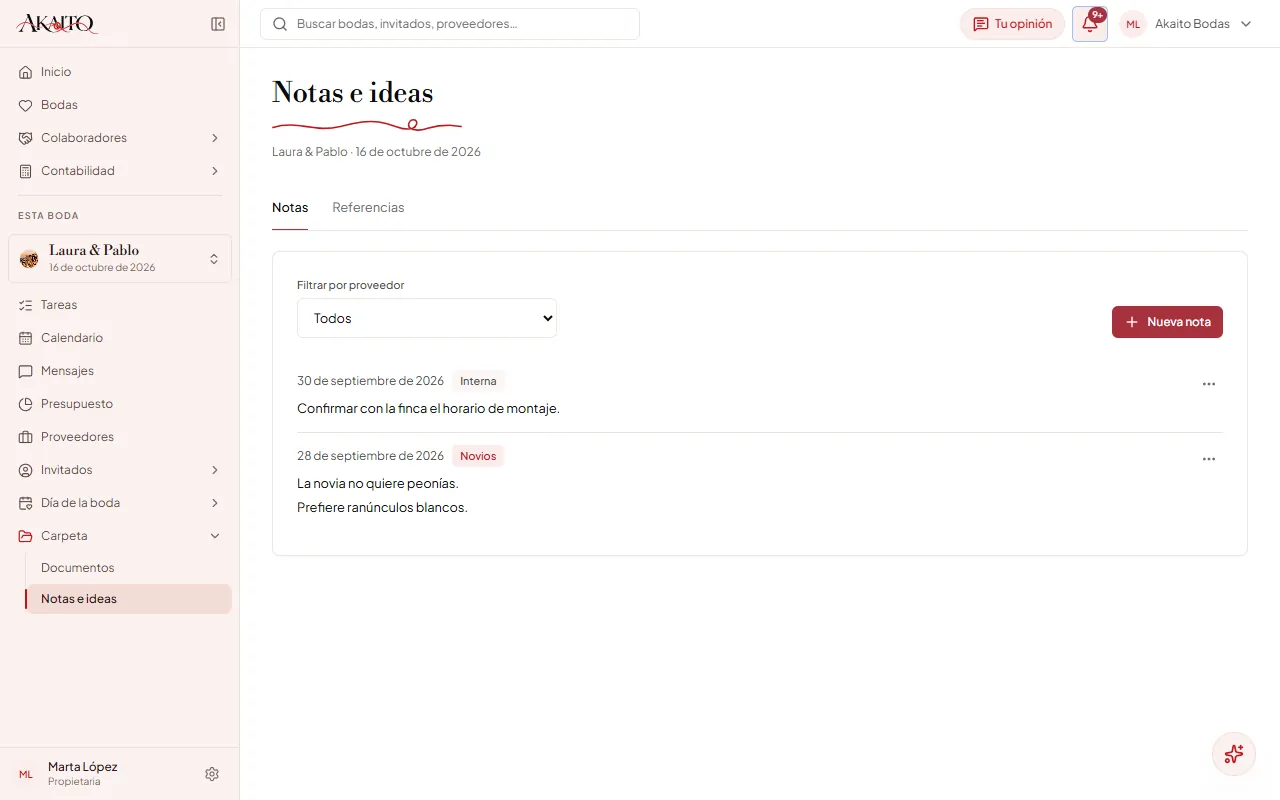The height and width of the screenshot is (800, 1280).
Task: Click the text "Prefiere ranúnculos blancos."
Action: [382, 507]
